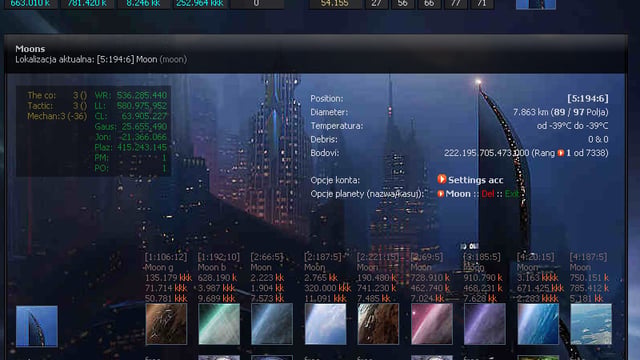Click coordinates [1:106:12]
Viewport: 640px width, 360px height.
(x=166, y=257)
